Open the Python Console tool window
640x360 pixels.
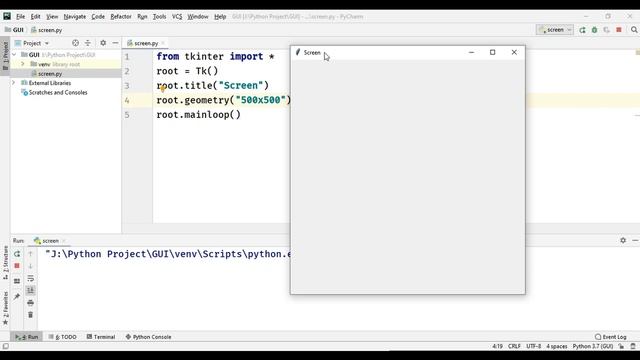148,337
